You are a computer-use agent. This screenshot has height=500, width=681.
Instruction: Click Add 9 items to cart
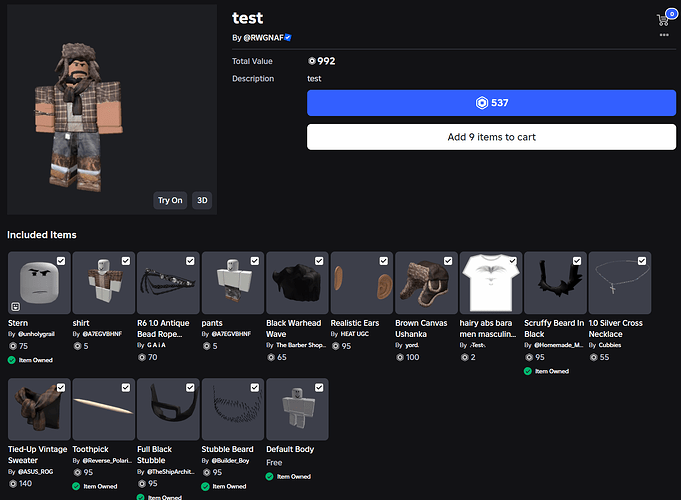point(491,137)
